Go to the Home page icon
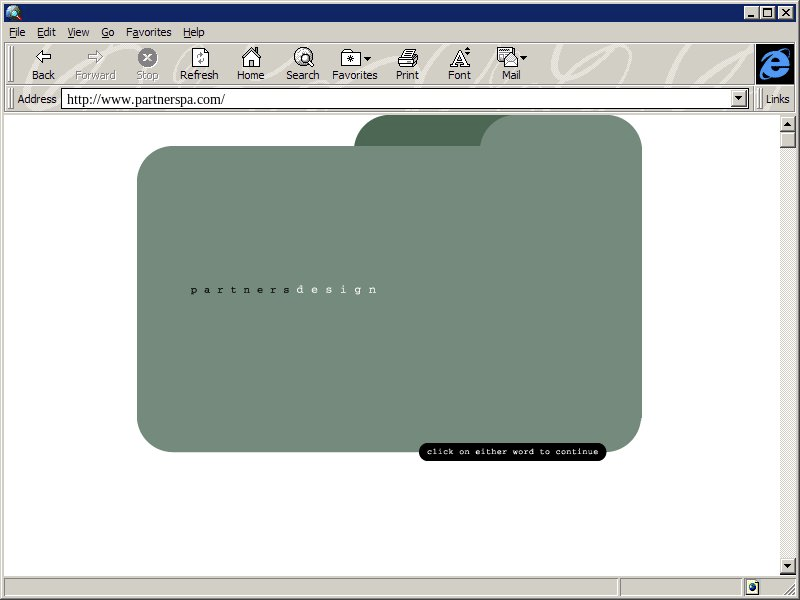The height and width of the screenshot is (600, 800). click(x=251, y=58)
